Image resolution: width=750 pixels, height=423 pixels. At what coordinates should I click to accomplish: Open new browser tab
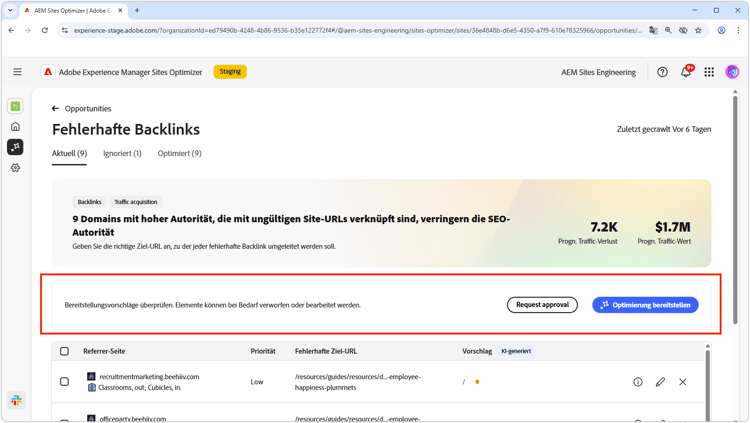pyautogui.click(x=137, y=10)
